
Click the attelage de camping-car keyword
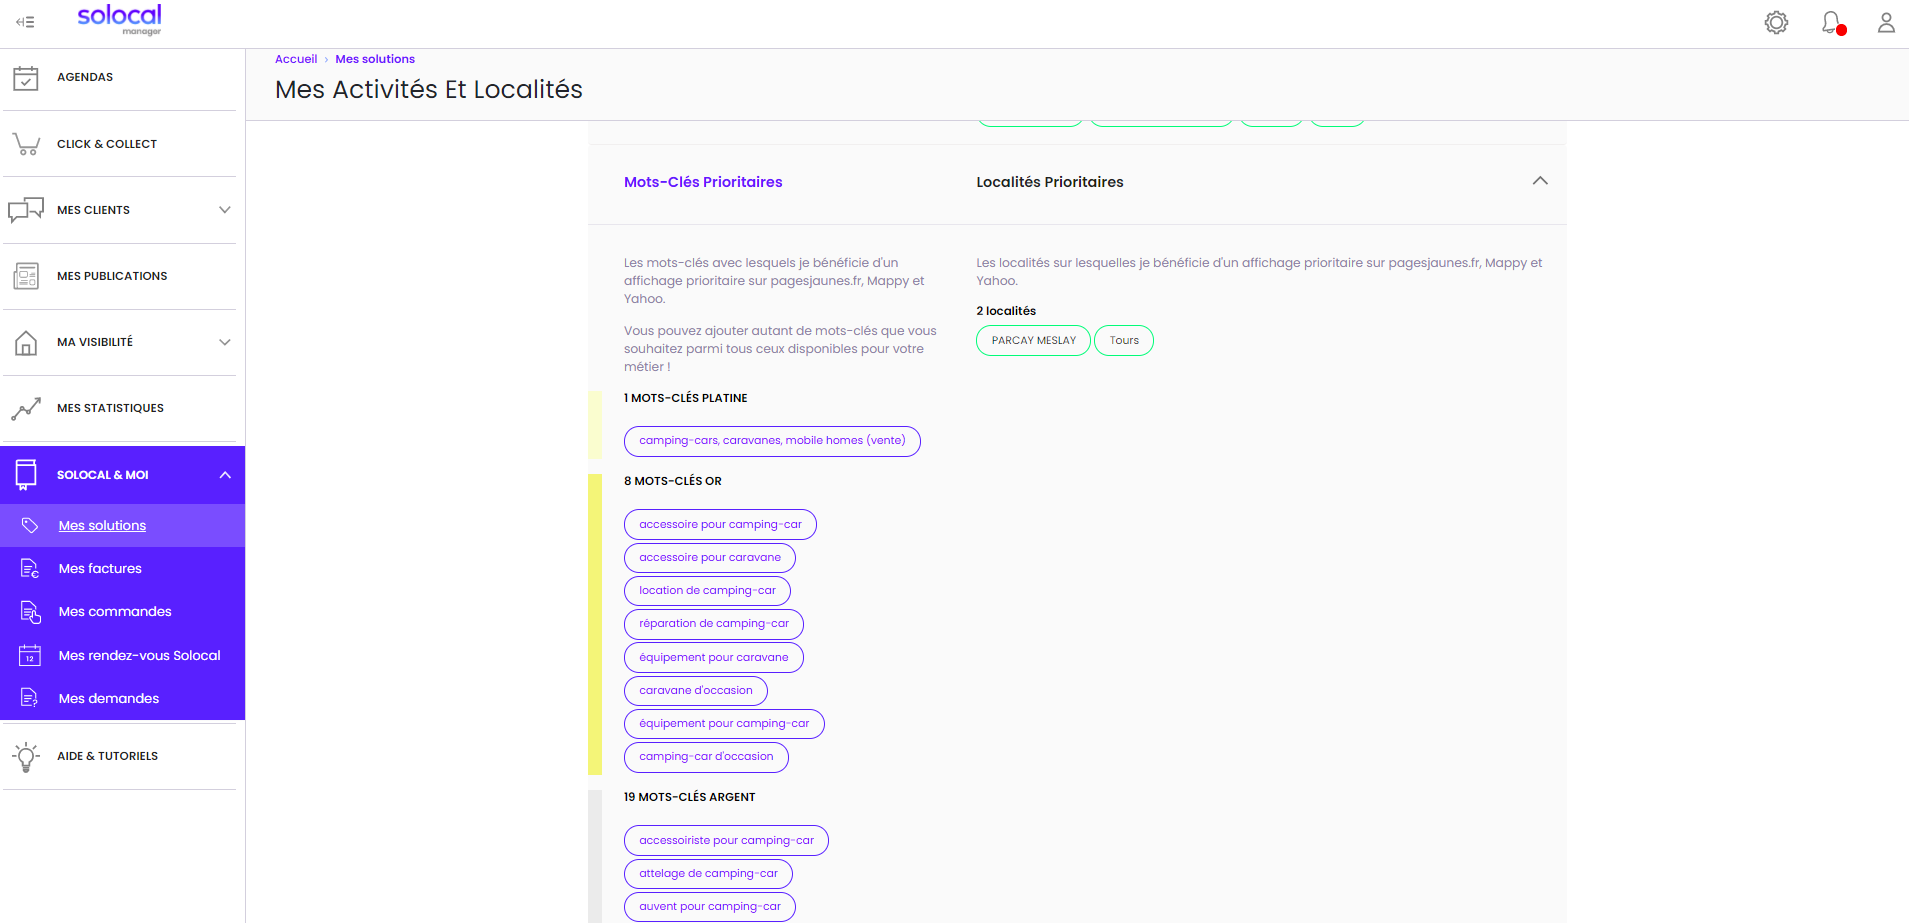coord(708,874)
